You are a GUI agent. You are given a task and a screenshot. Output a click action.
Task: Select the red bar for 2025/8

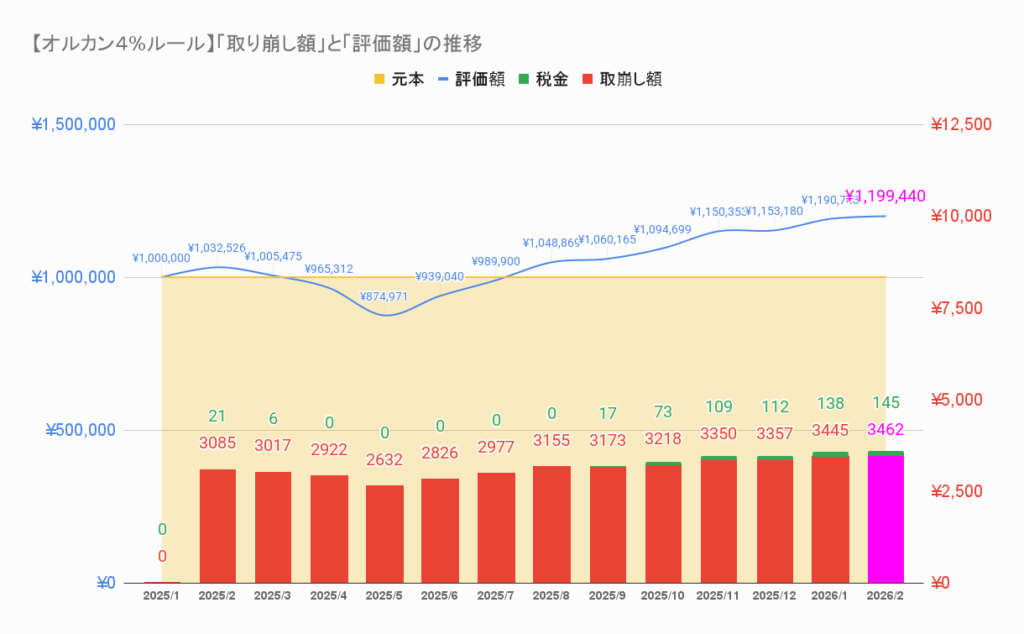(x=552, y=524)
